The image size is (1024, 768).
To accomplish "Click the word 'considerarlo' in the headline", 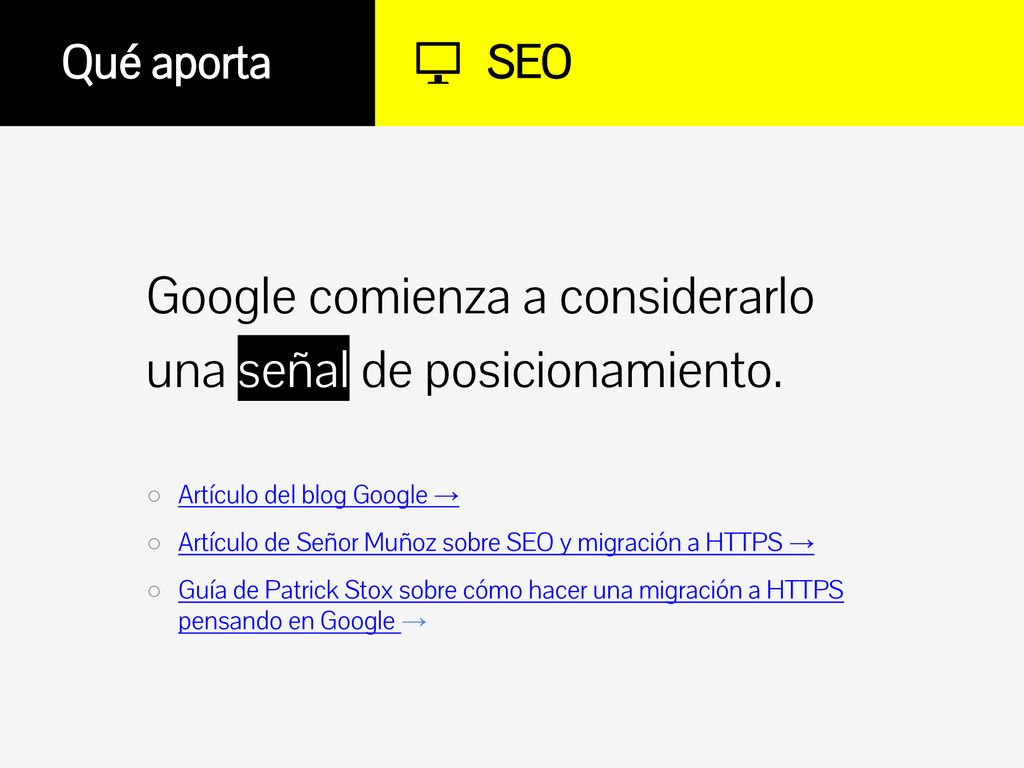I will click(686, 296).
